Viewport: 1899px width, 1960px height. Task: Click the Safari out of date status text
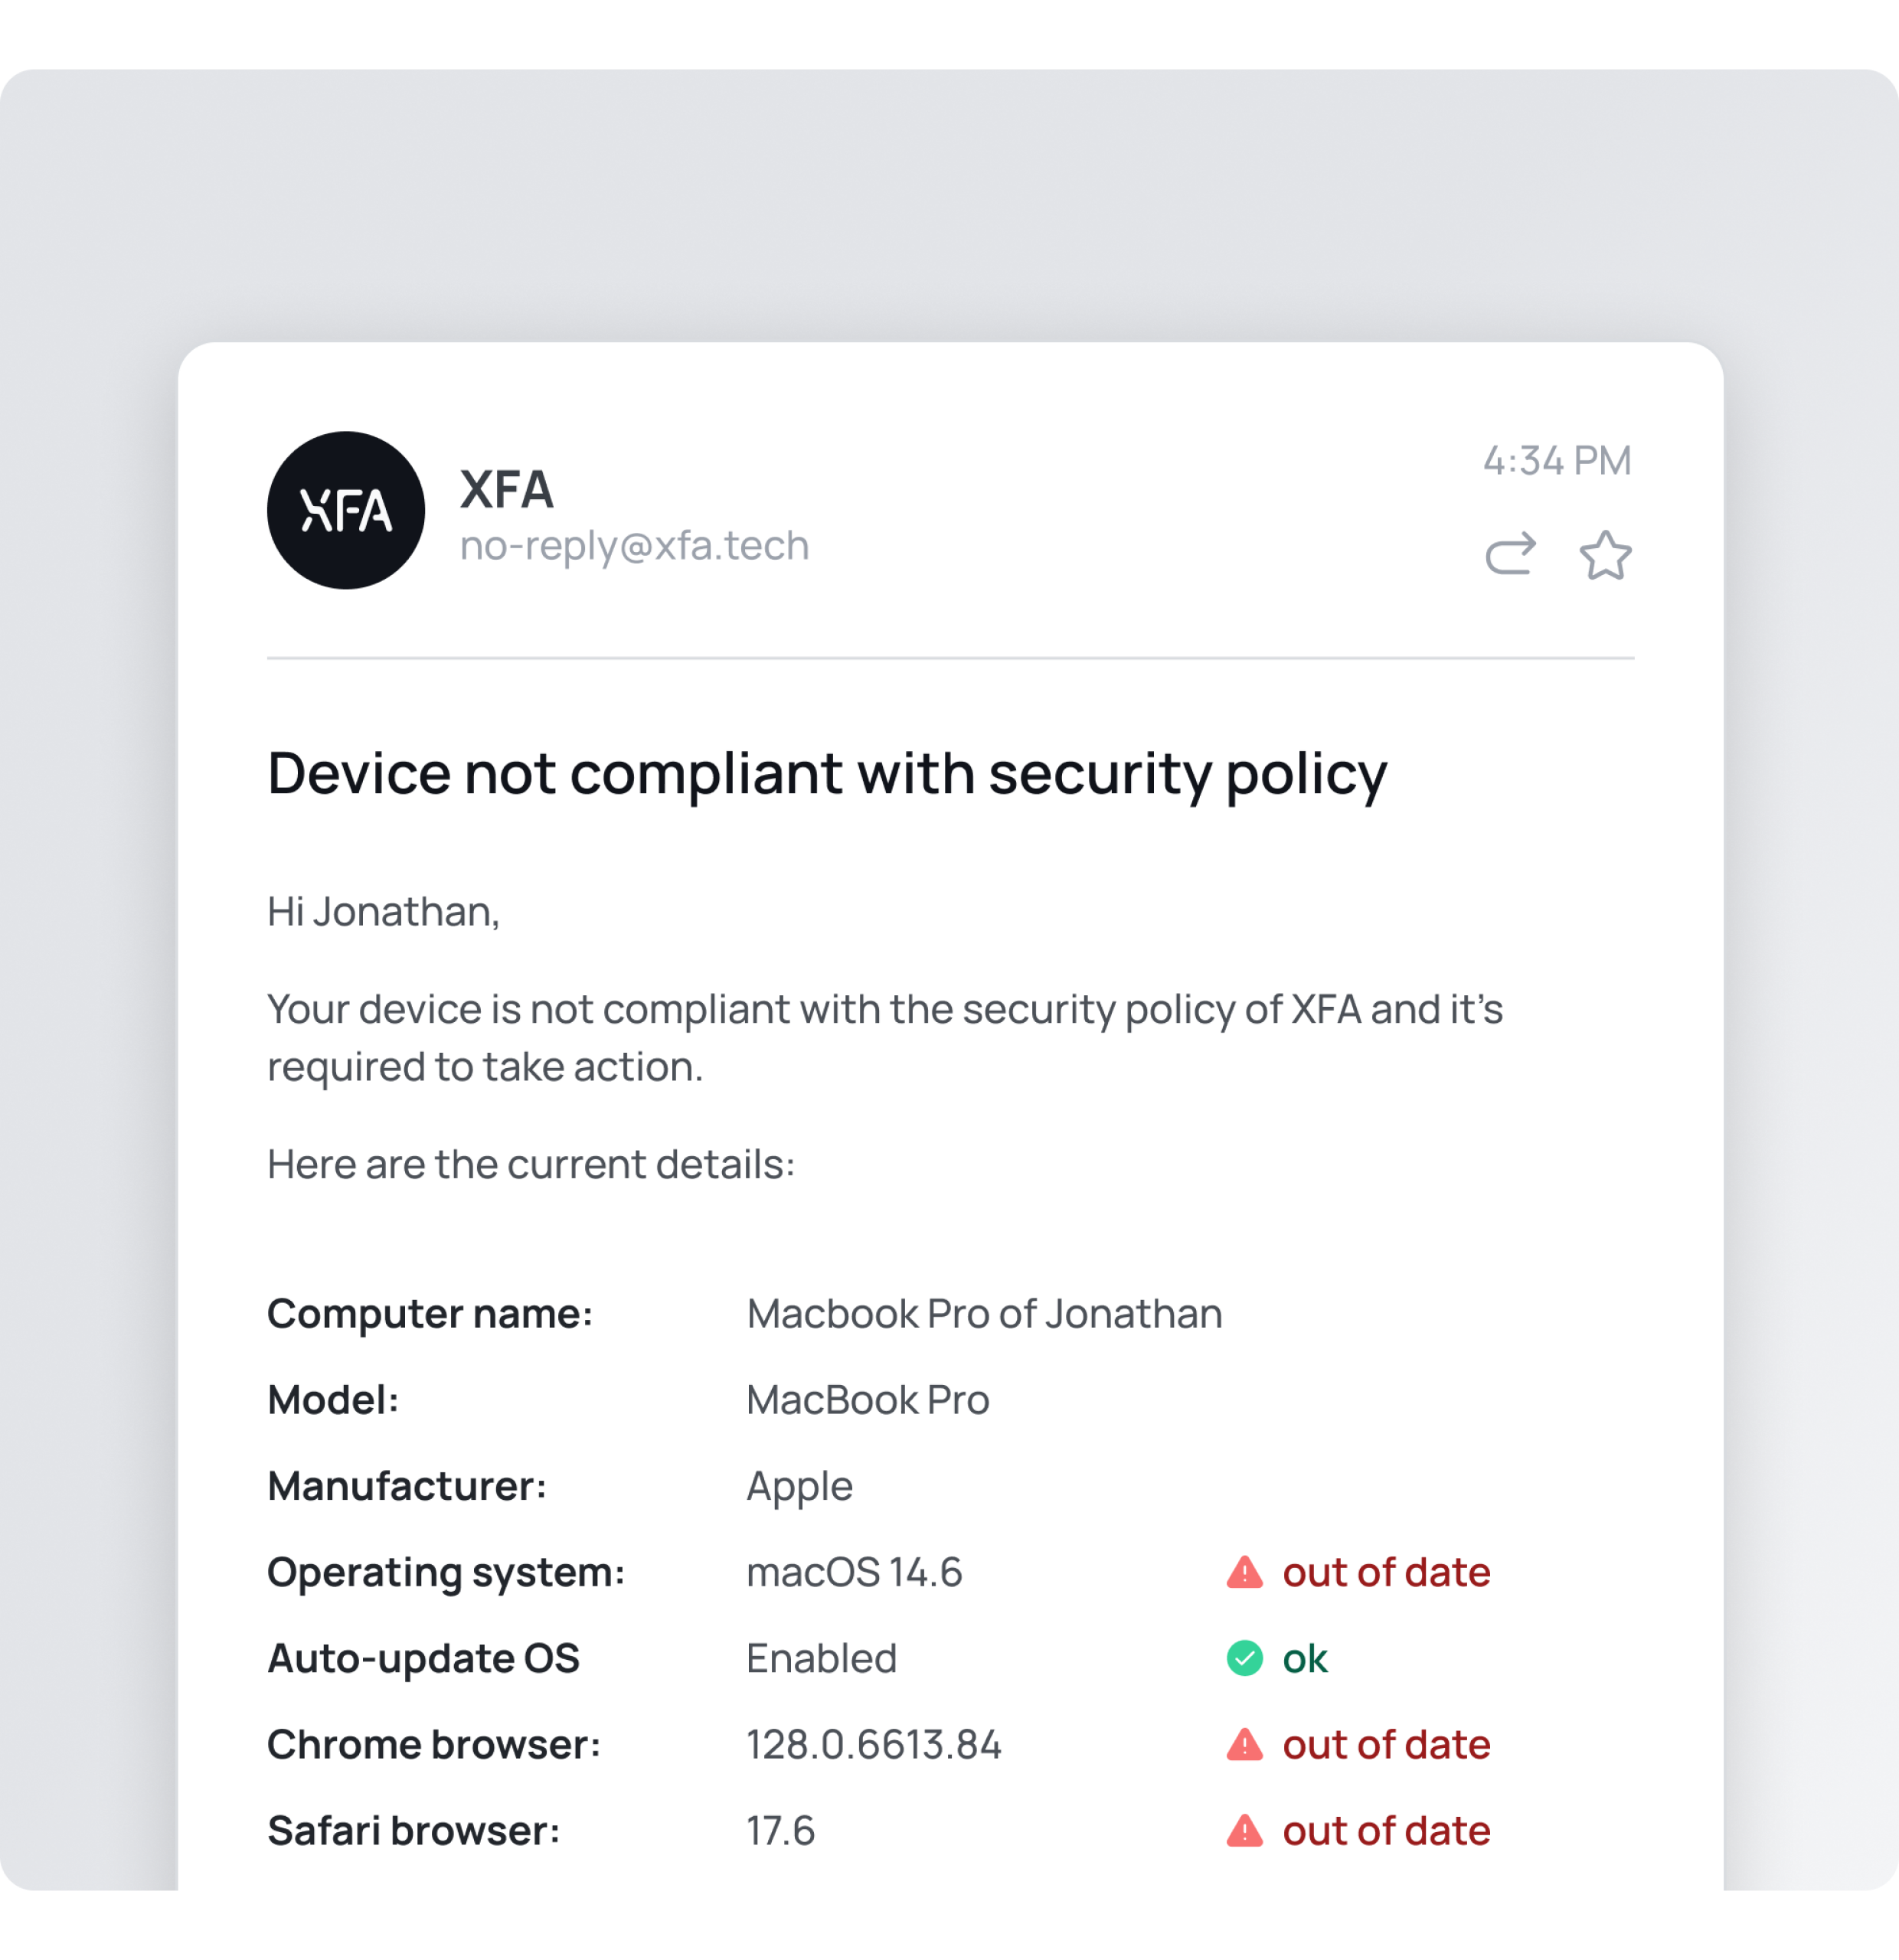tap(1386, 1830)
